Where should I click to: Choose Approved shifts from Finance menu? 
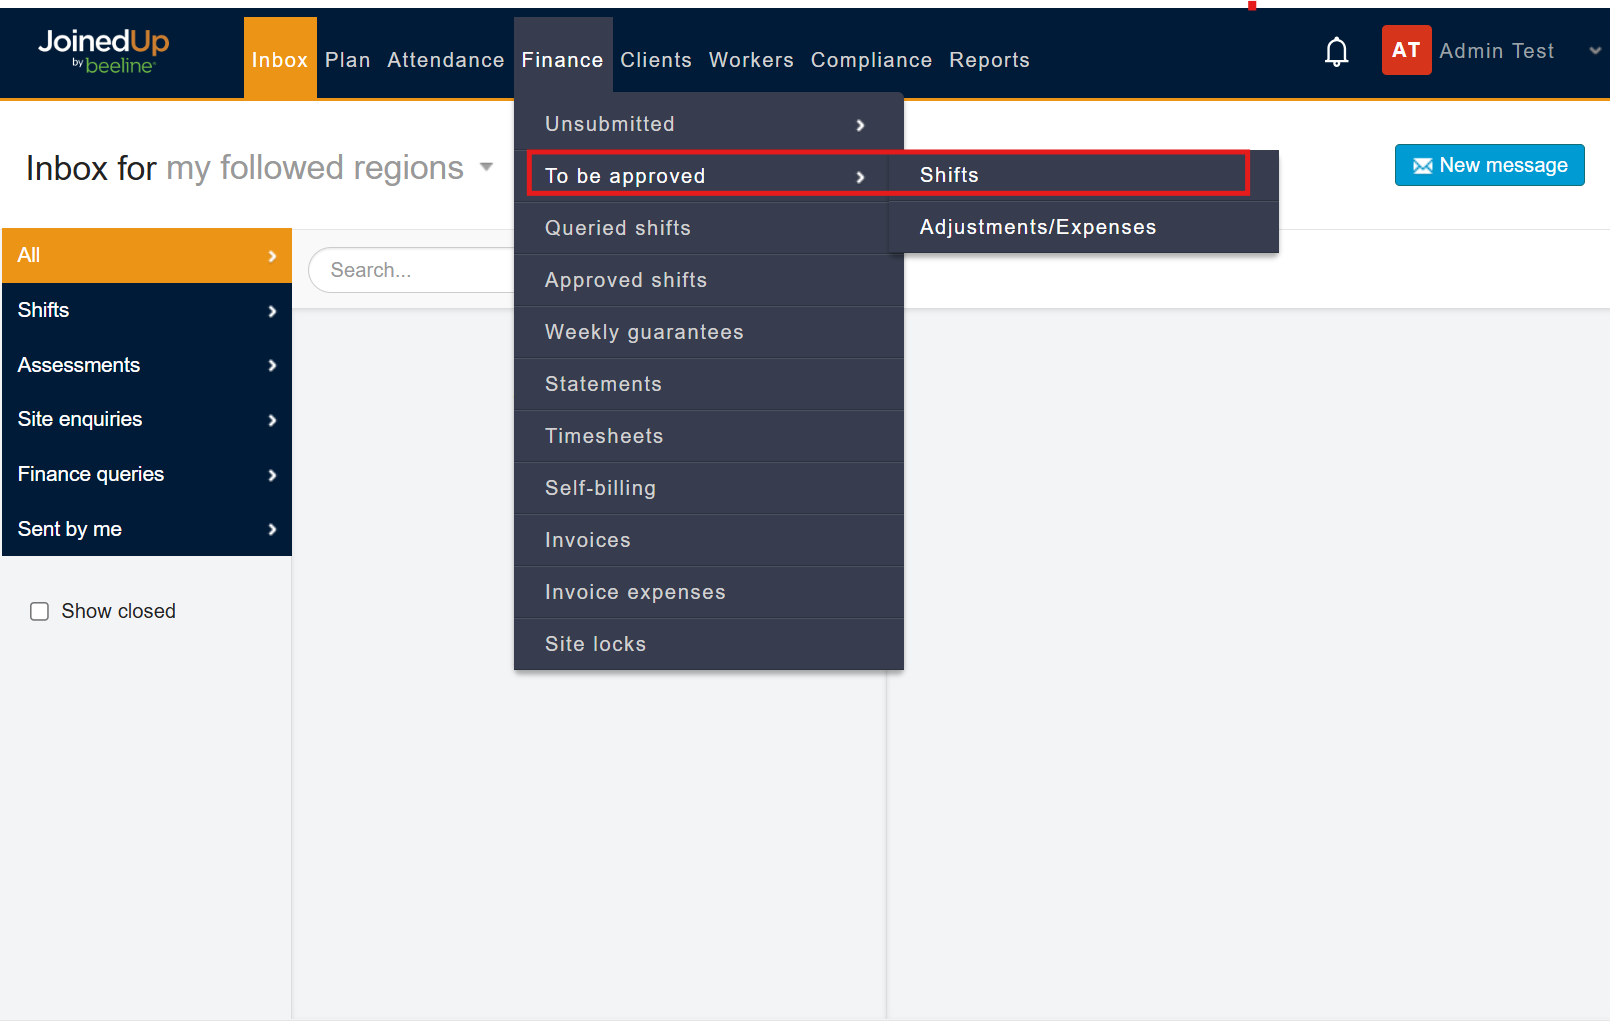709,280
